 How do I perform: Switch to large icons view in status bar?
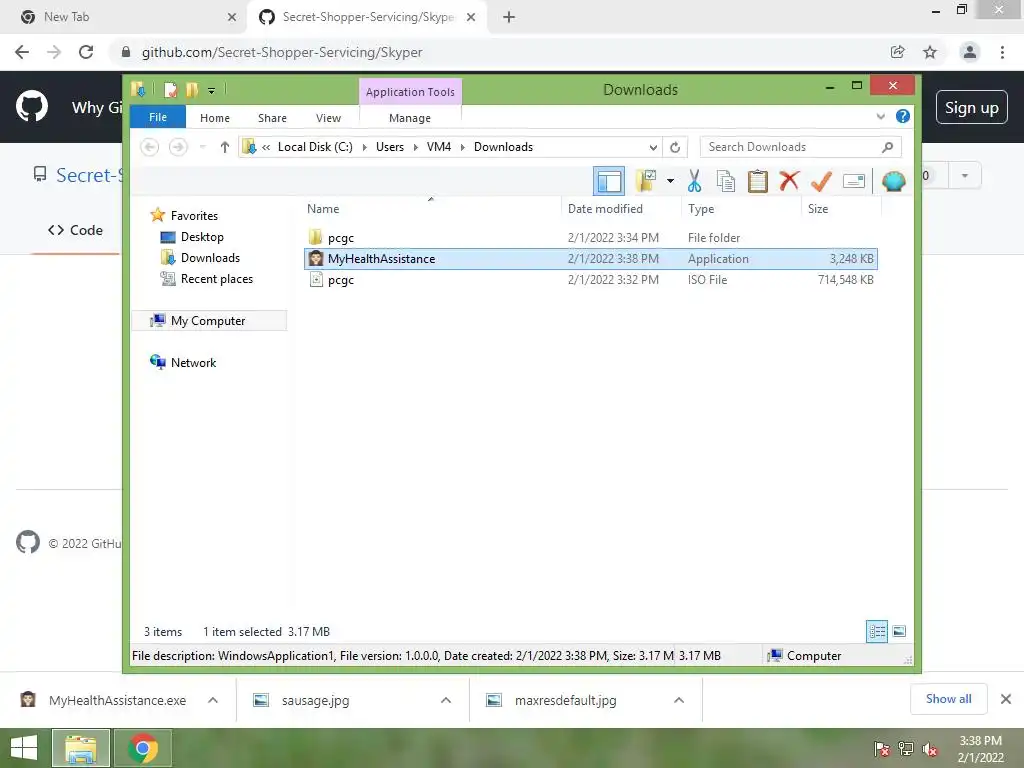pos(899,632)
